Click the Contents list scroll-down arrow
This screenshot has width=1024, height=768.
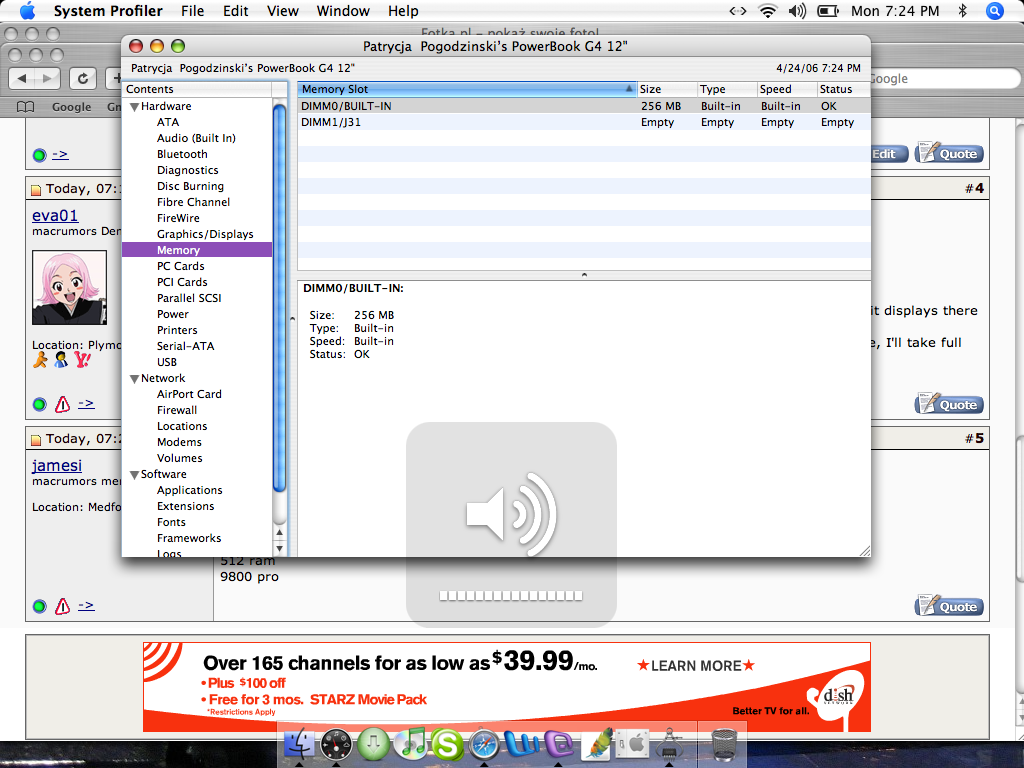click(x=280, y=549)
